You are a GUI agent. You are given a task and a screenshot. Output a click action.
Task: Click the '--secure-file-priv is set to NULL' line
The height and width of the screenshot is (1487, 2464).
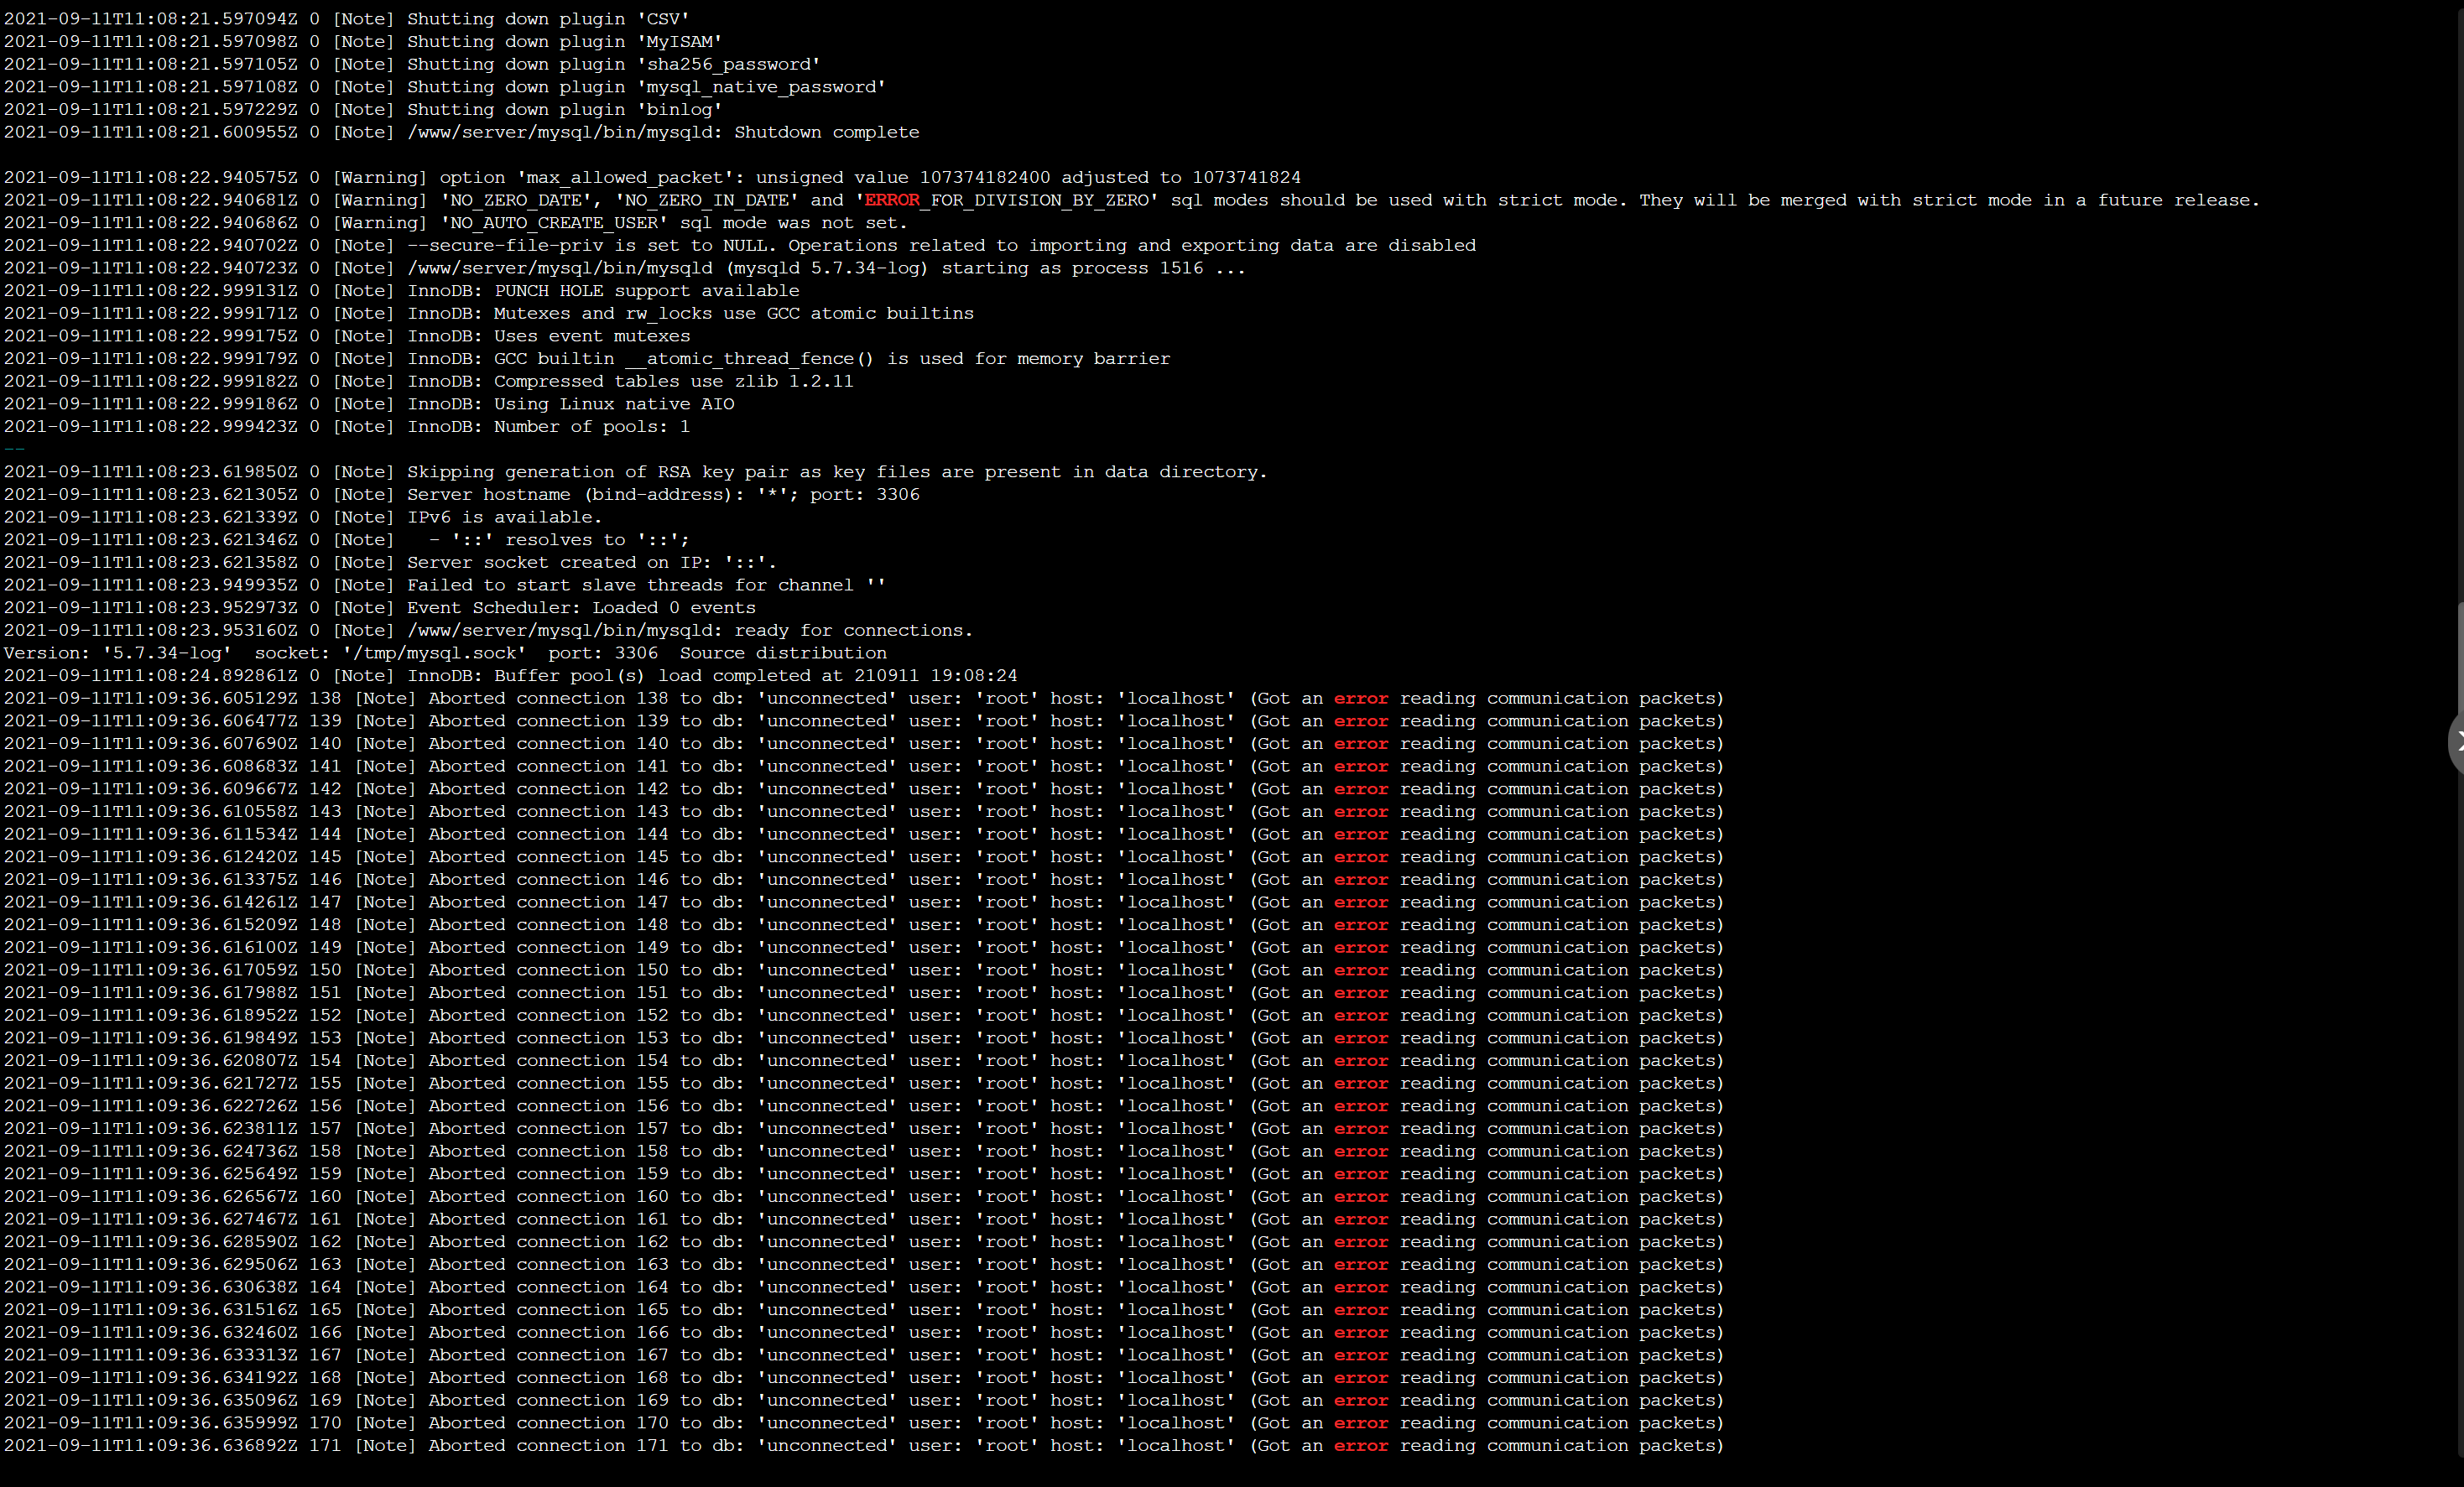coord(740,245)
